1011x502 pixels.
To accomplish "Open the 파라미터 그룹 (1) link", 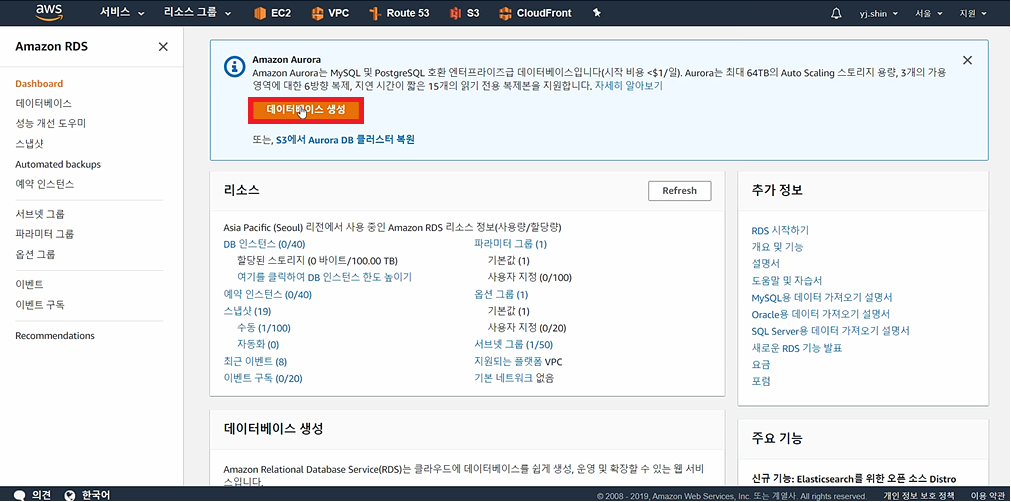I will point(510,244).
